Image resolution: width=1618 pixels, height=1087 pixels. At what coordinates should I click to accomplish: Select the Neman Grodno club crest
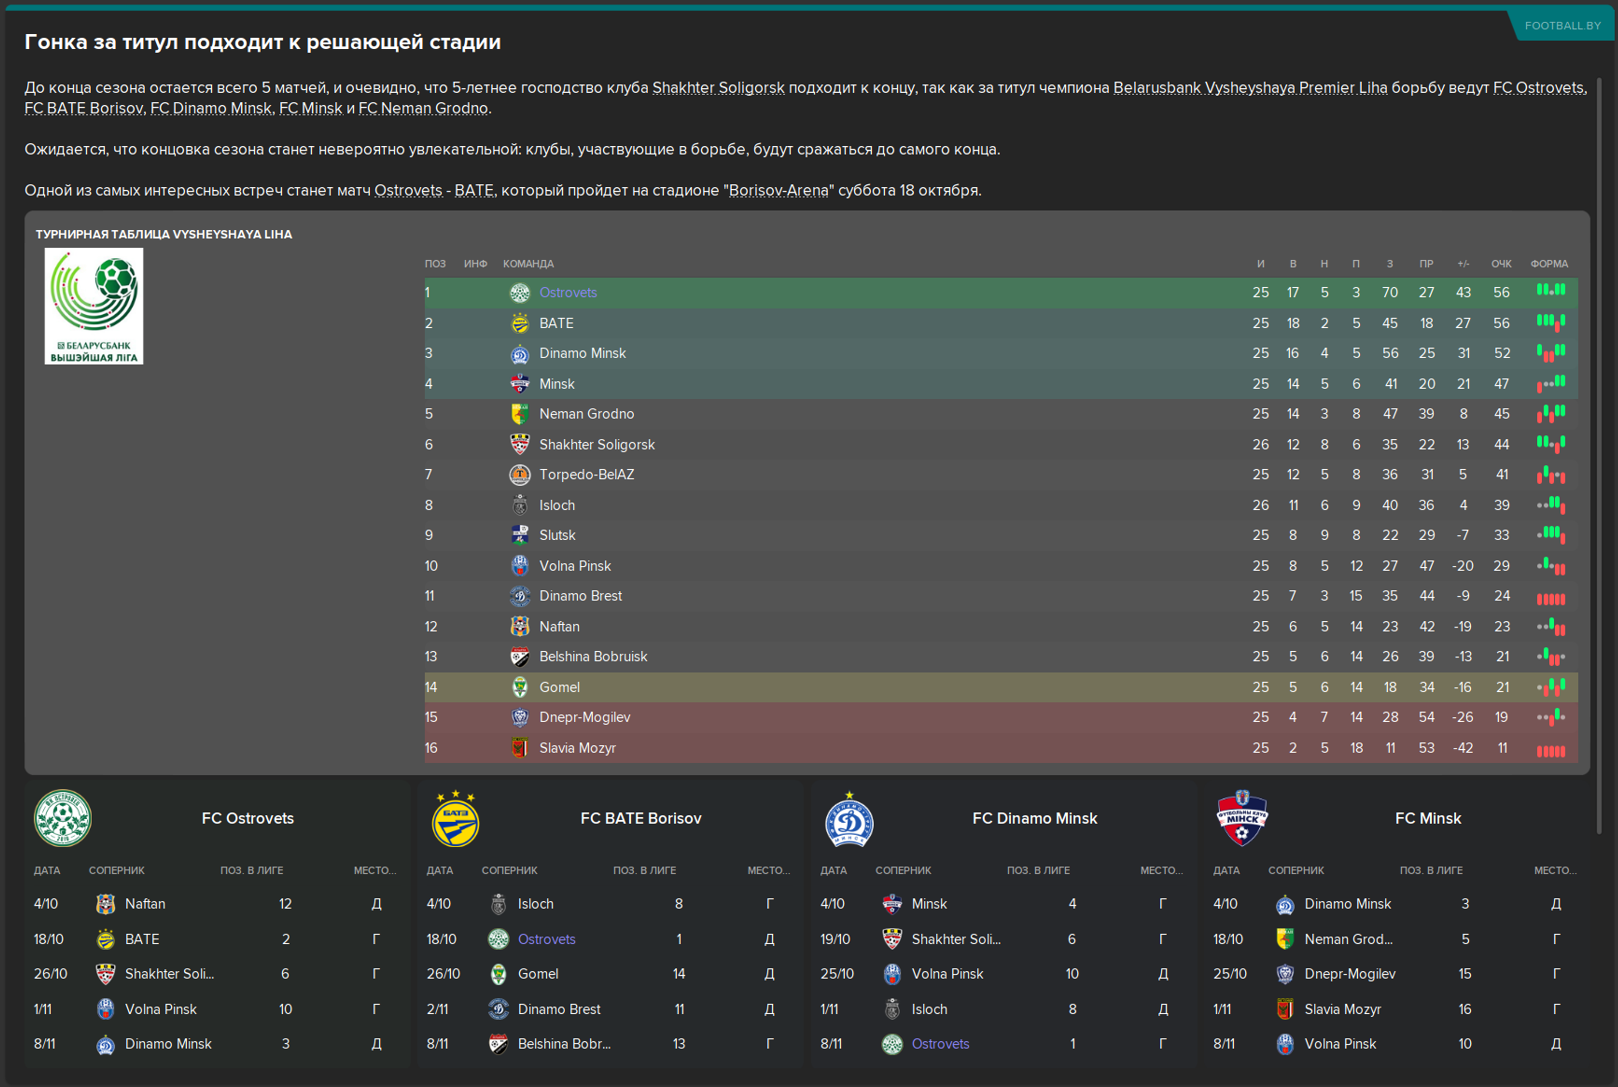click(520, 414)
